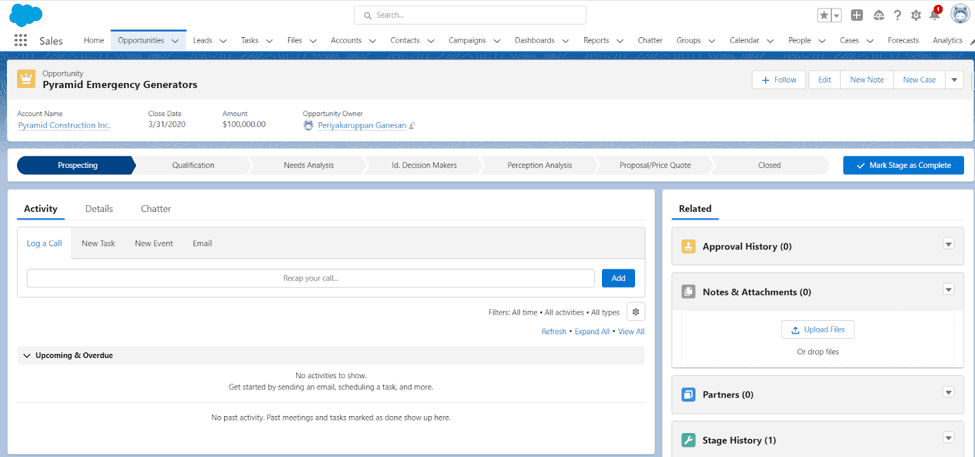Click the Stage History wrench icon
The height and width of the screenshot is (457, 975).
point(688,440)
